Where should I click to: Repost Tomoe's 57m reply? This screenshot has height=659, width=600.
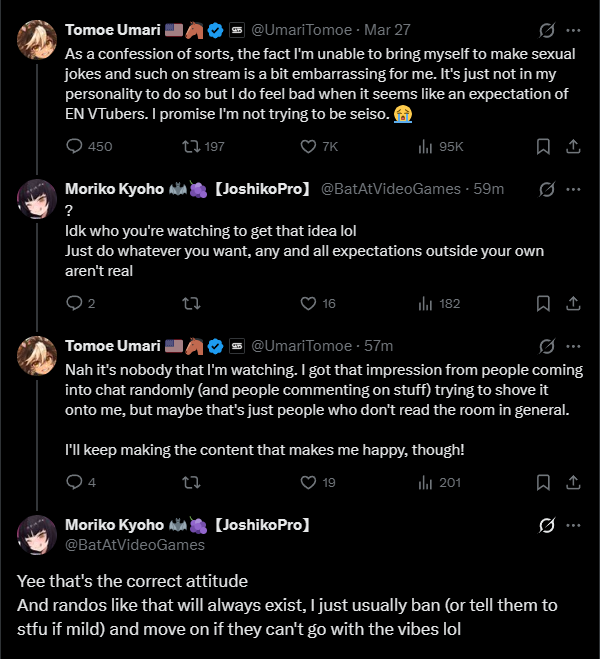[x=190, y=482]
